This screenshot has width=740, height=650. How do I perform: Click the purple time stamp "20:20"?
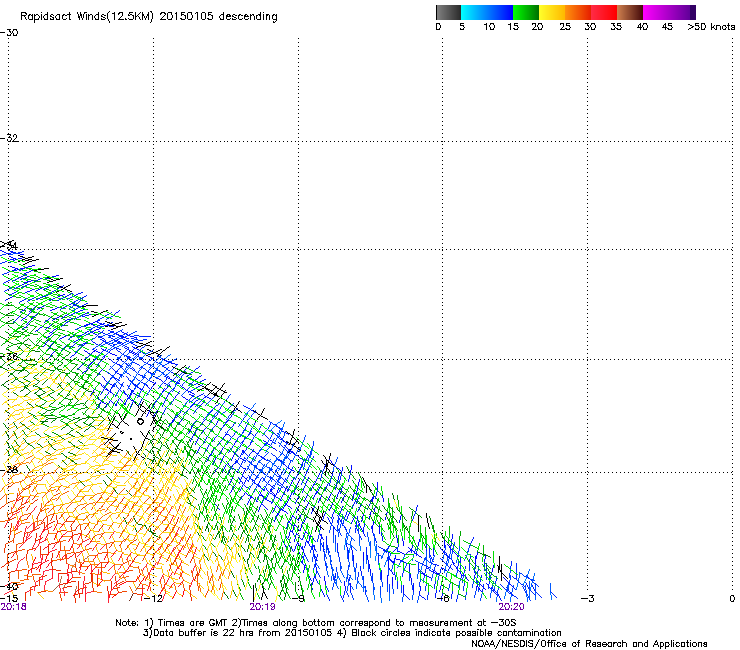click(512, 607)
